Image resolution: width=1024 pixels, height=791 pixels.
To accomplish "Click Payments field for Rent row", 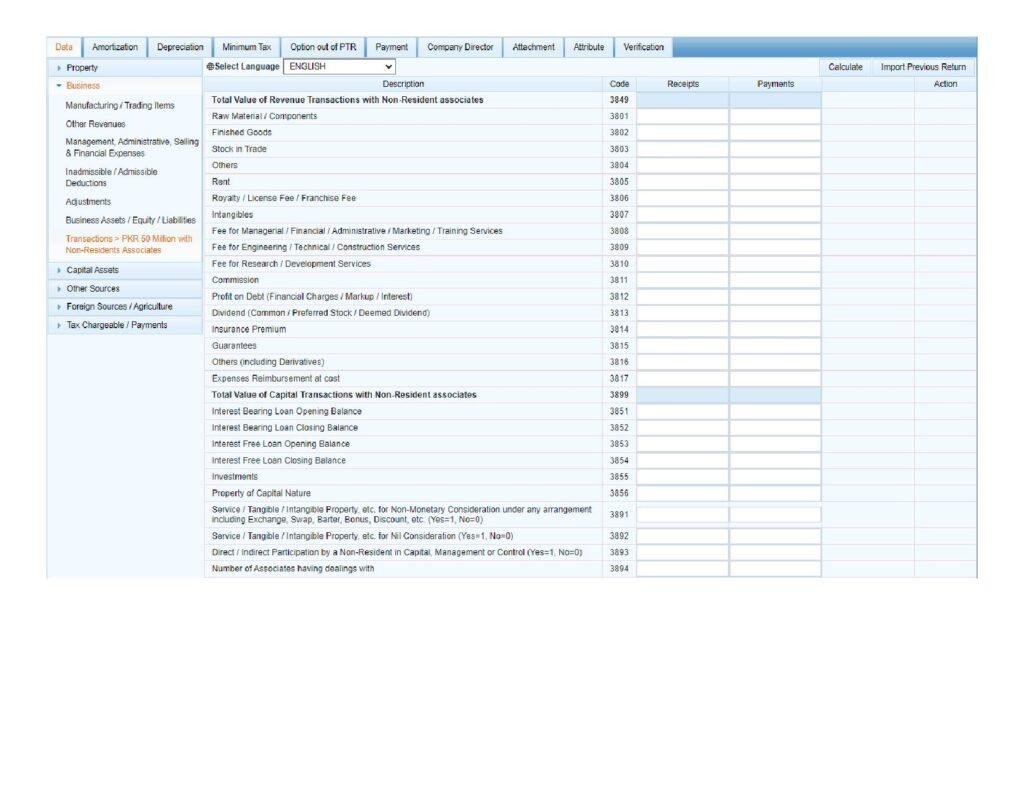I will click(775, 183).
